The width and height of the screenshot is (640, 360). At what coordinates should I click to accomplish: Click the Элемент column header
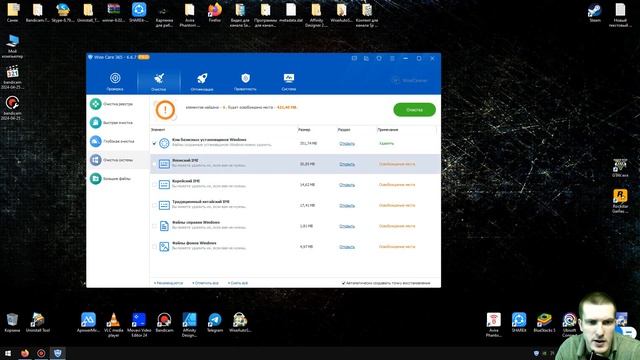[158, 130]
